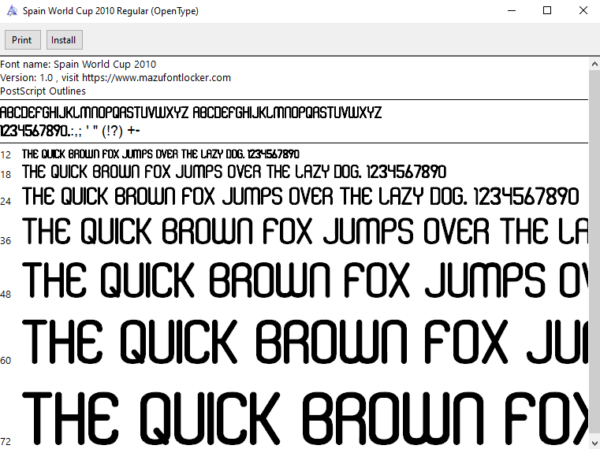The width and height of the screenshot is (600, 449).
Task: Click the 12-point pangram sample line
Action: 161,154
